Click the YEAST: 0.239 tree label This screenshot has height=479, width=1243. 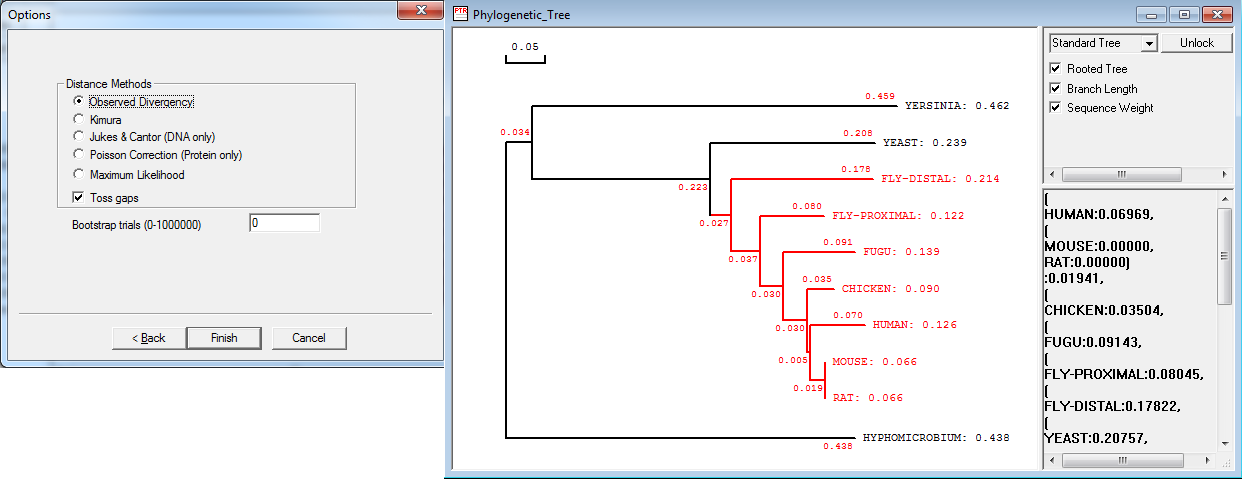[924, 143]
